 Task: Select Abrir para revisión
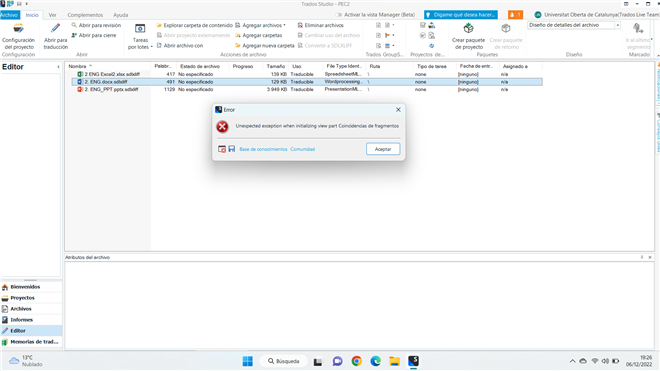pyautogui.click(x=96, y=25)
